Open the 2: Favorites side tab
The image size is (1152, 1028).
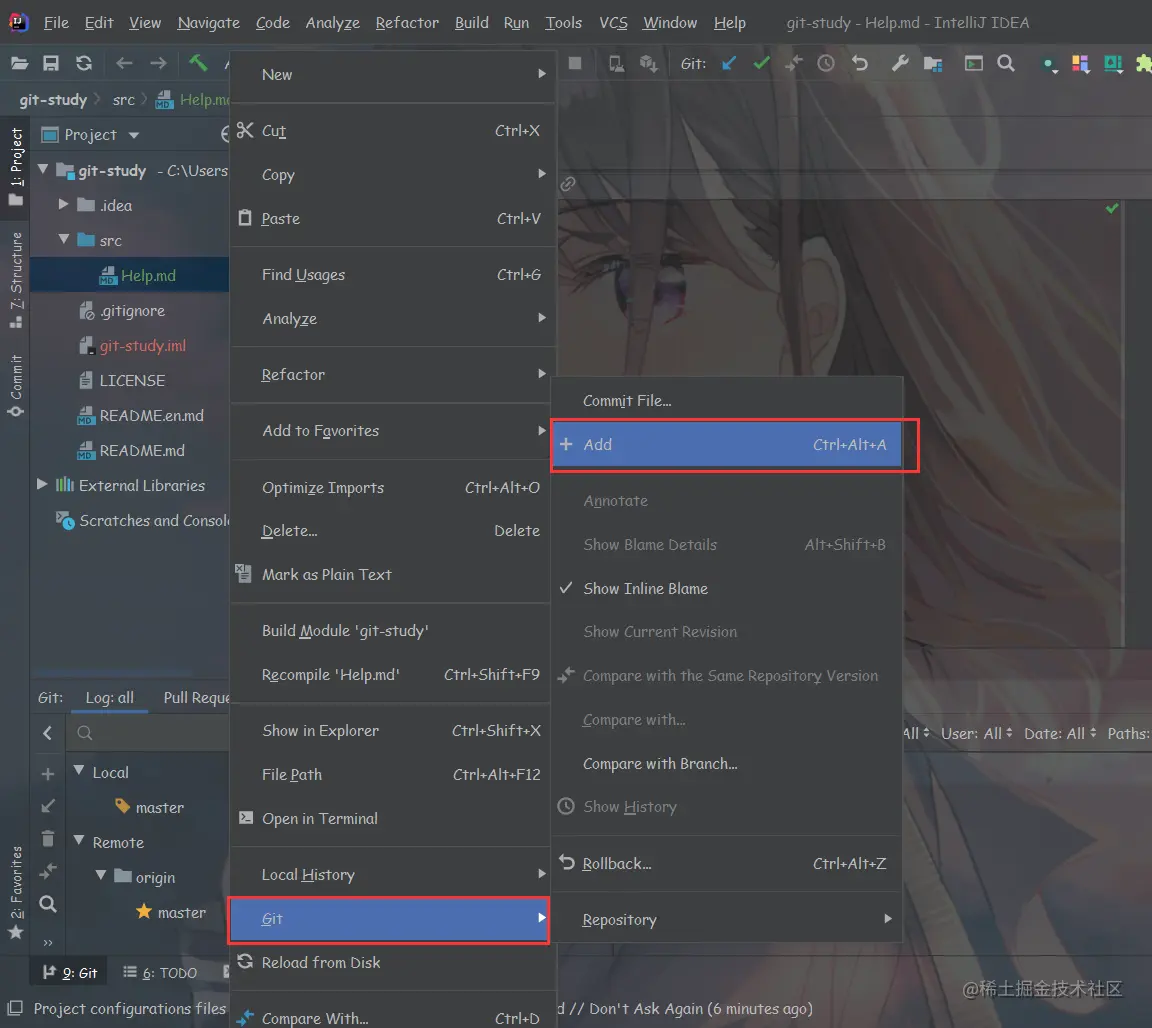[15, 892]
